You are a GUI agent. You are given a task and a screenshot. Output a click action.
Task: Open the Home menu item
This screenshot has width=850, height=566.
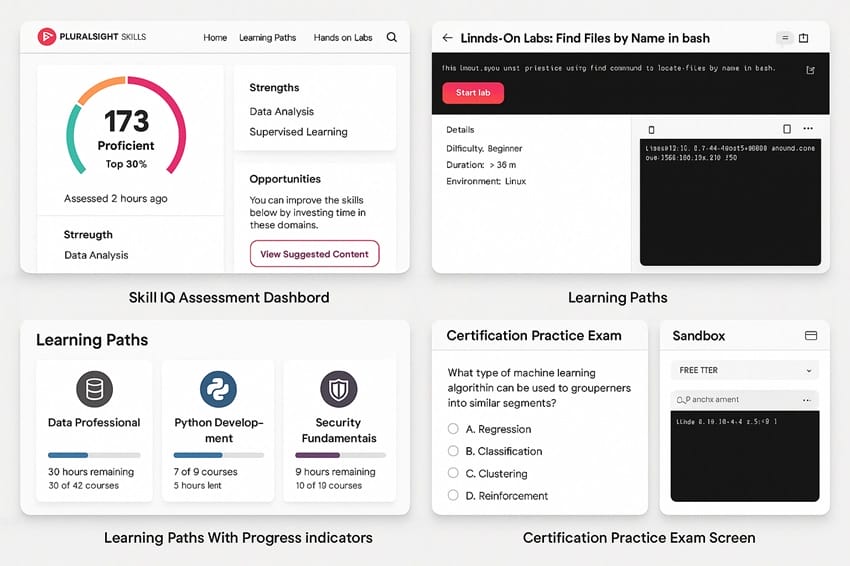tap(215, 37)
